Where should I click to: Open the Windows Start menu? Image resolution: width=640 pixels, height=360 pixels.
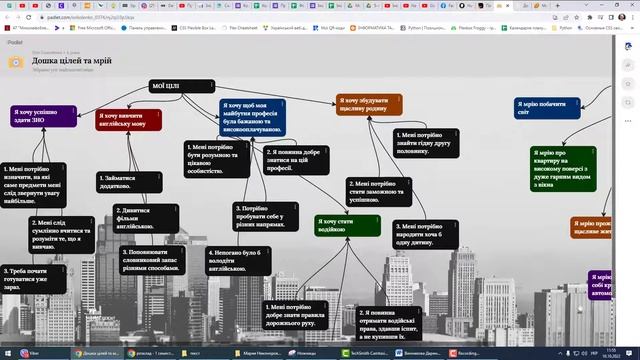[x=7, y=353]
